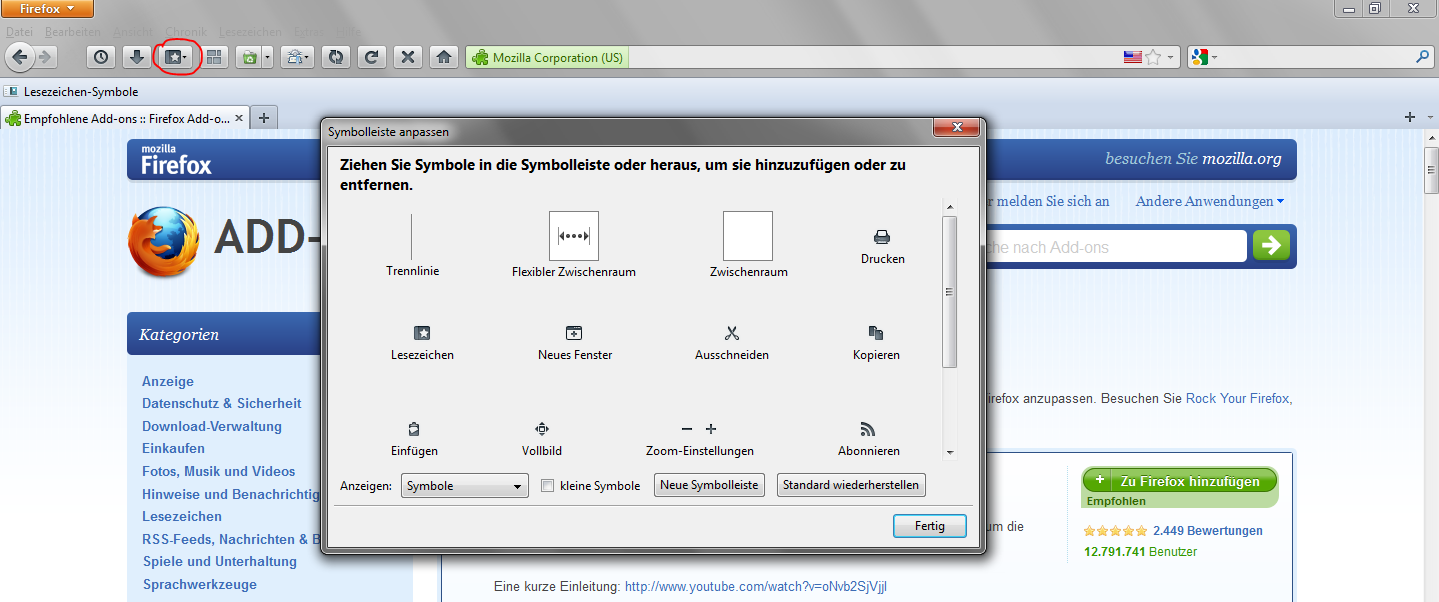The height and width of the screenshot is (602, 1439).
Task: Click the Mozilla Corporation site identity badge
Action: [547, 58]
